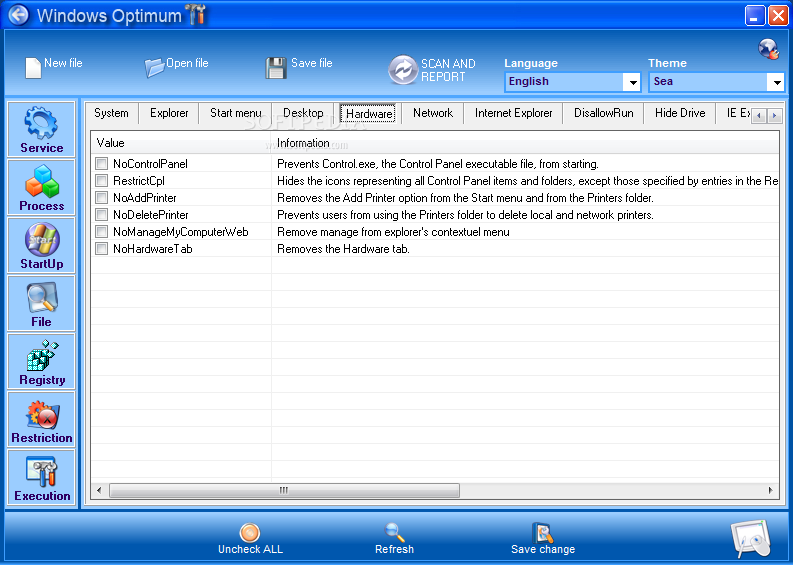Click the whiteboard icon at bottom right
Viewport: 793px width, 565px height.
[751, 539]
